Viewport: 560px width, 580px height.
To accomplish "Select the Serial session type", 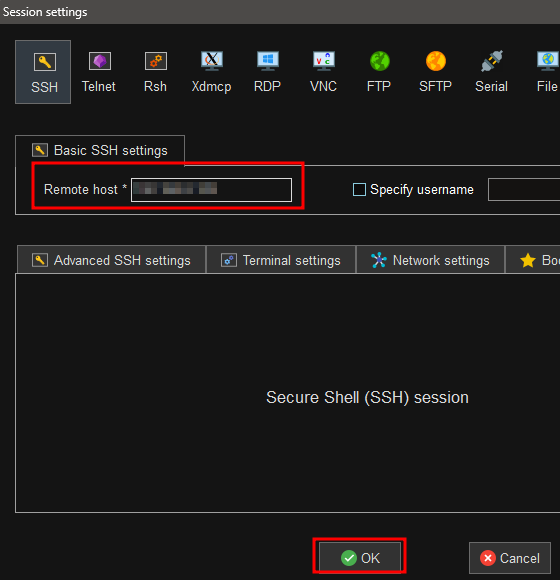I will [491, 72].
